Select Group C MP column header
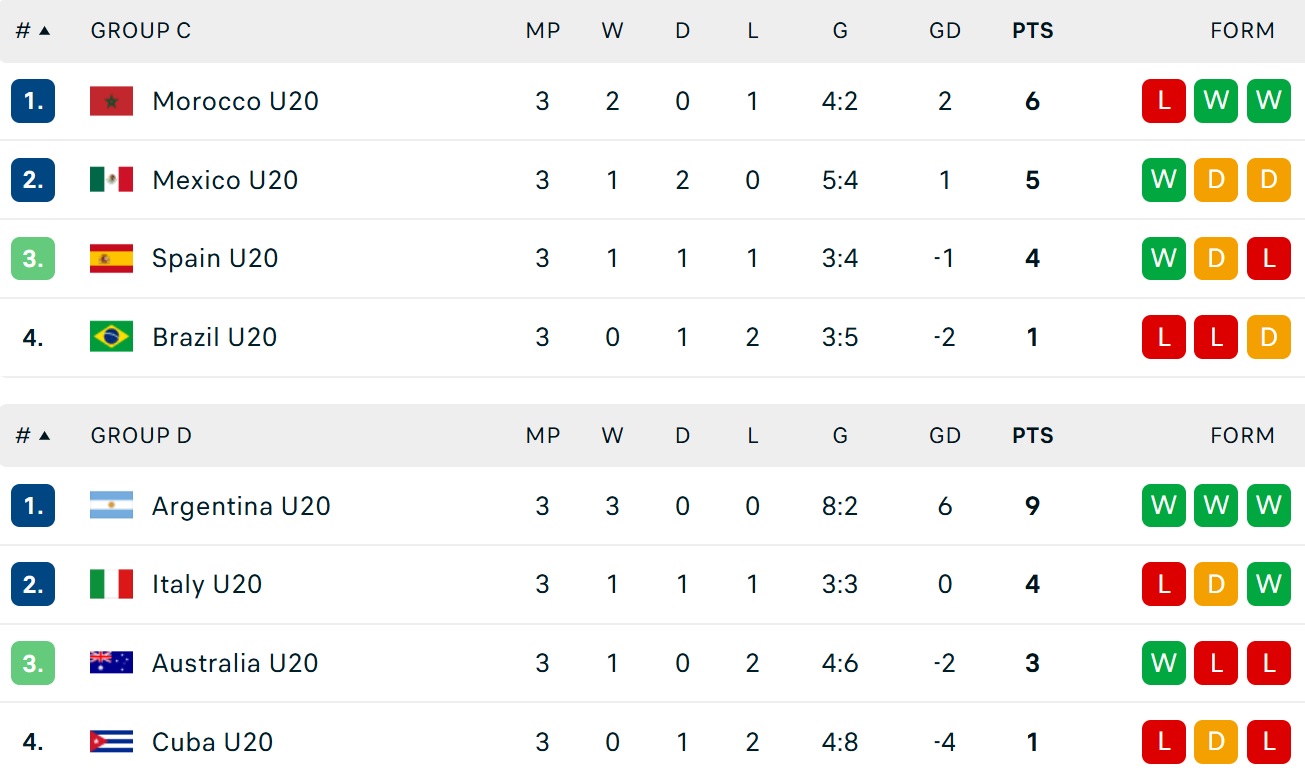This screenshot has width=1305, height=777. pos(542,31)
